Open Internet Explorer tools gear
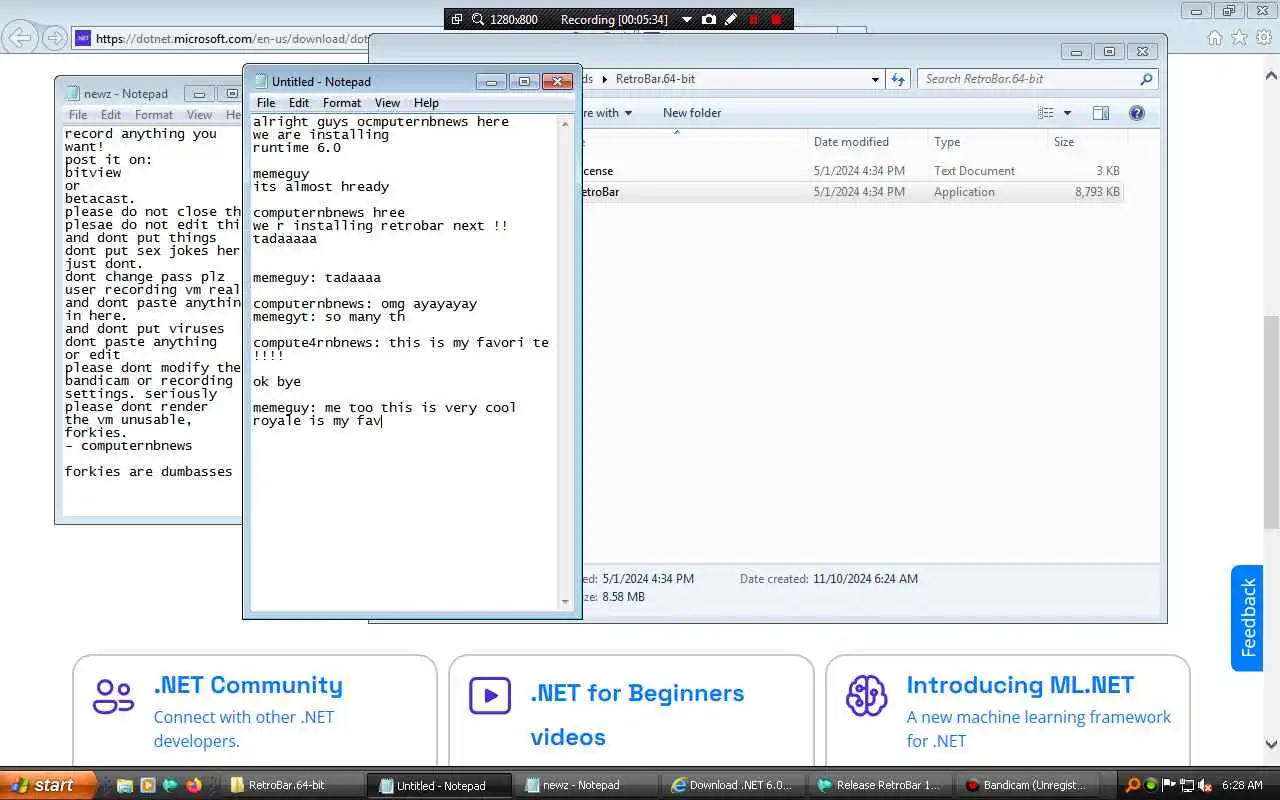 coord(1263,37)
